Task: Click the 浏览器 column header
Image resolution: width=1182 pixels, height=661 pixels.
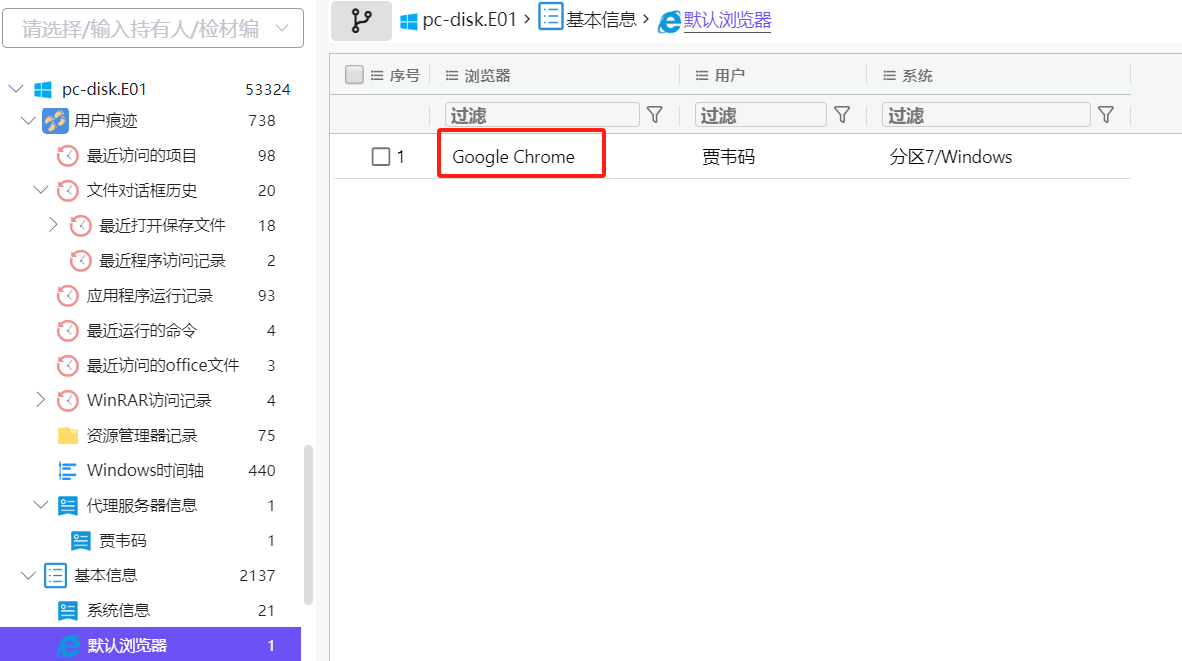Action: click(488, 75)
